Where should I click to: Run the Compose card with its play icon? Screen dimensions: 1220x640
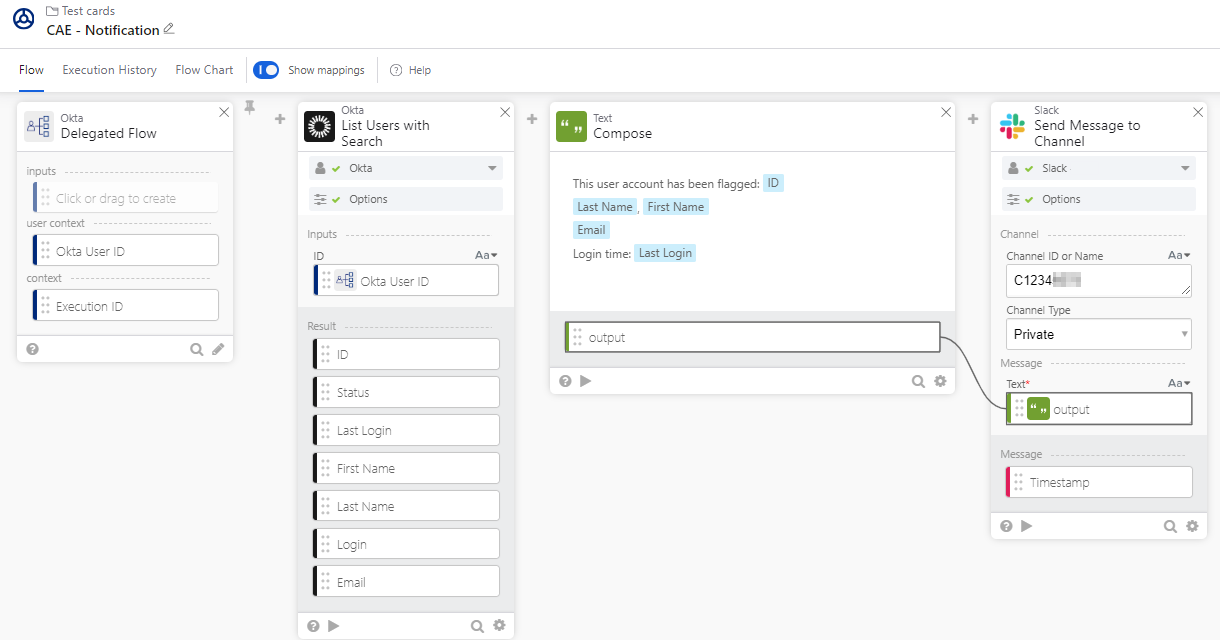pos(586,381)
